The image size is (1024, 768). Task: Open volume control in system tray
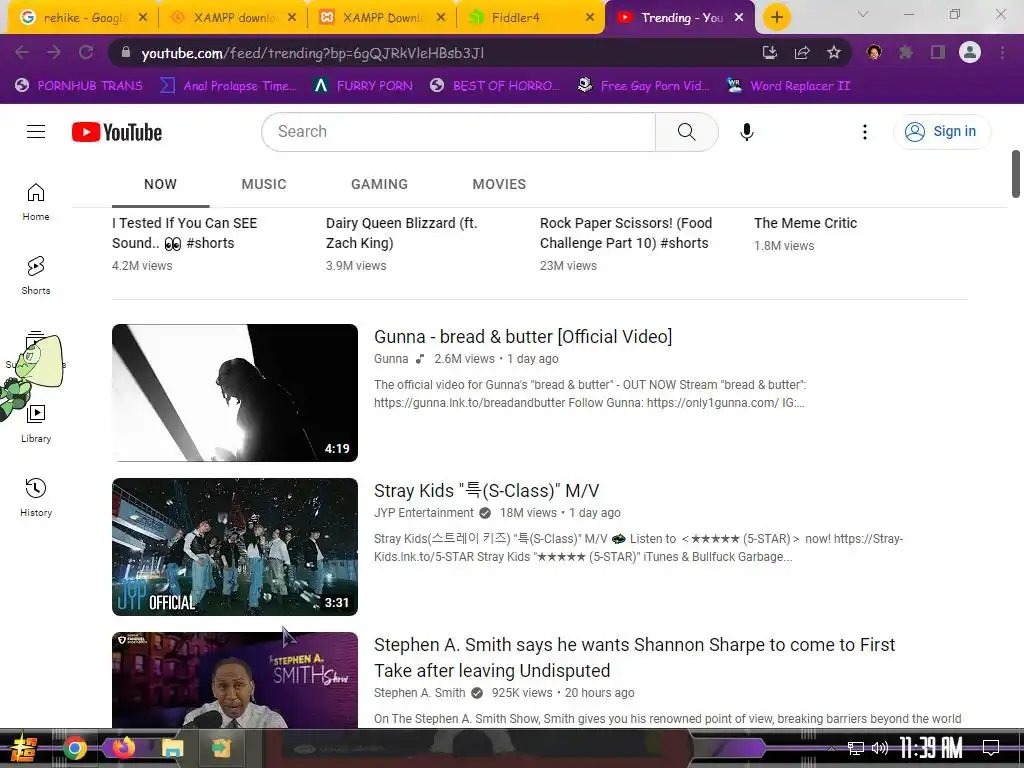[x=880, y=748]
